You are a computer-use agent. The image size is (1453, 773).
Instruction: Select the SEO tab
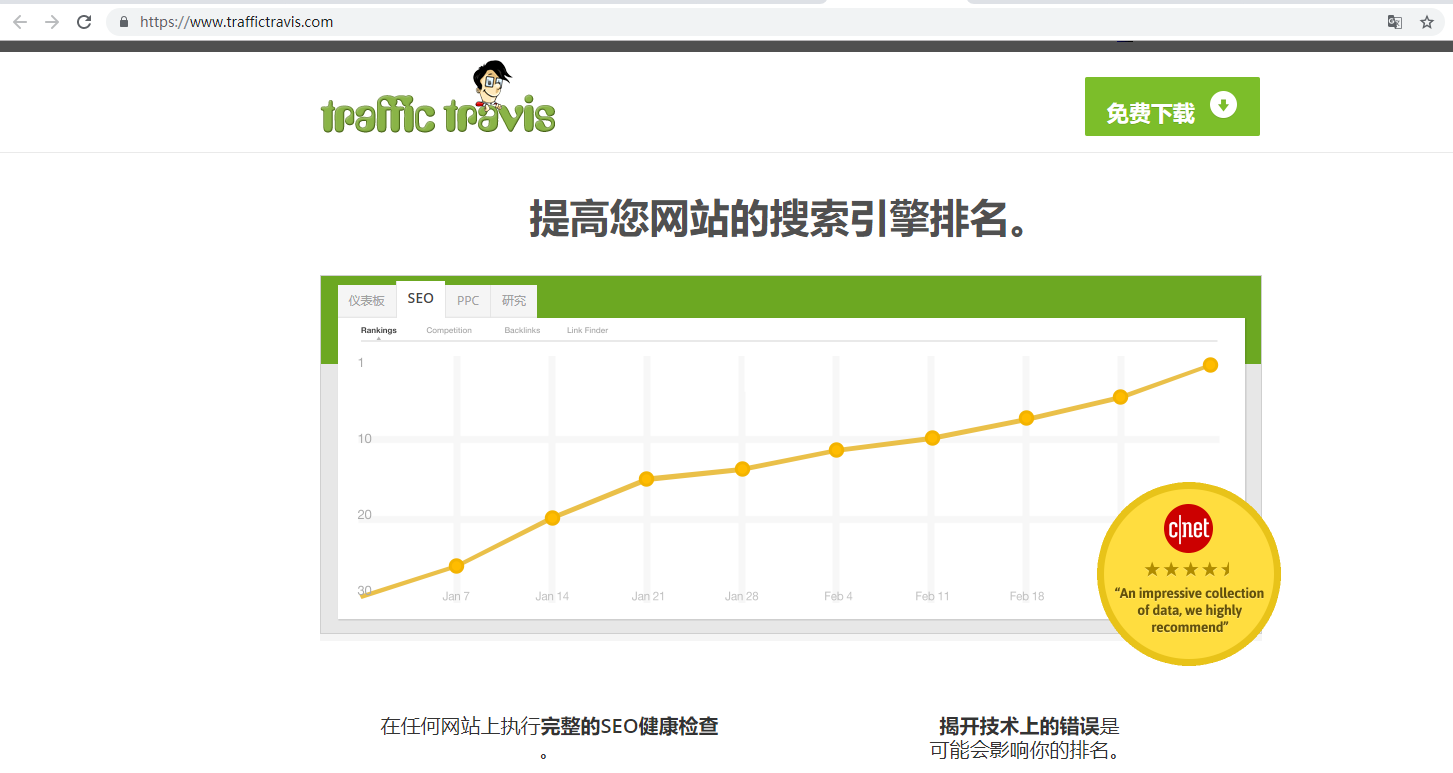coord(421,299)
